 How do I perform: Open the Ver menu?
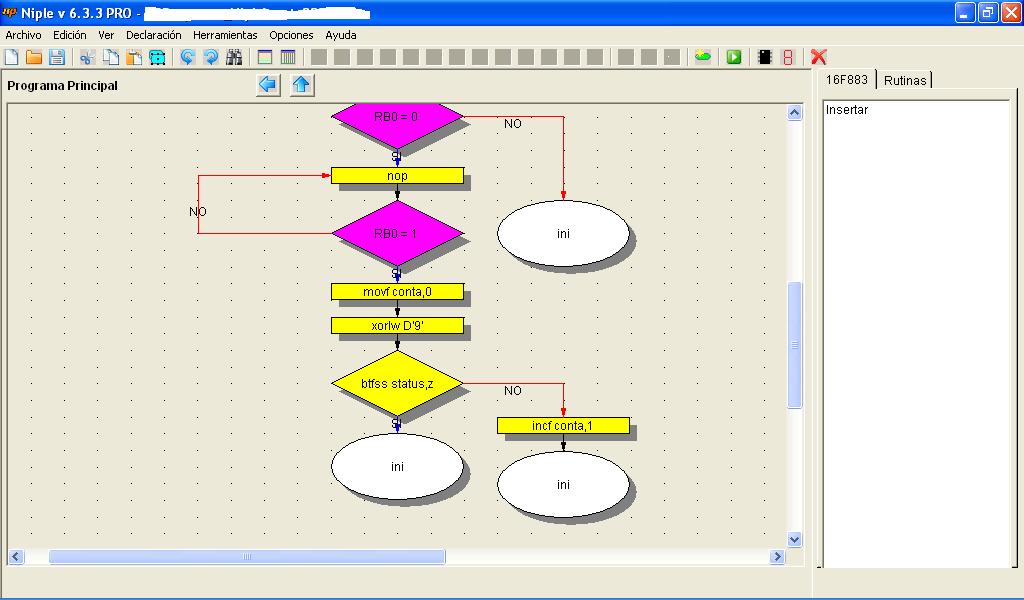coord(106,35)
